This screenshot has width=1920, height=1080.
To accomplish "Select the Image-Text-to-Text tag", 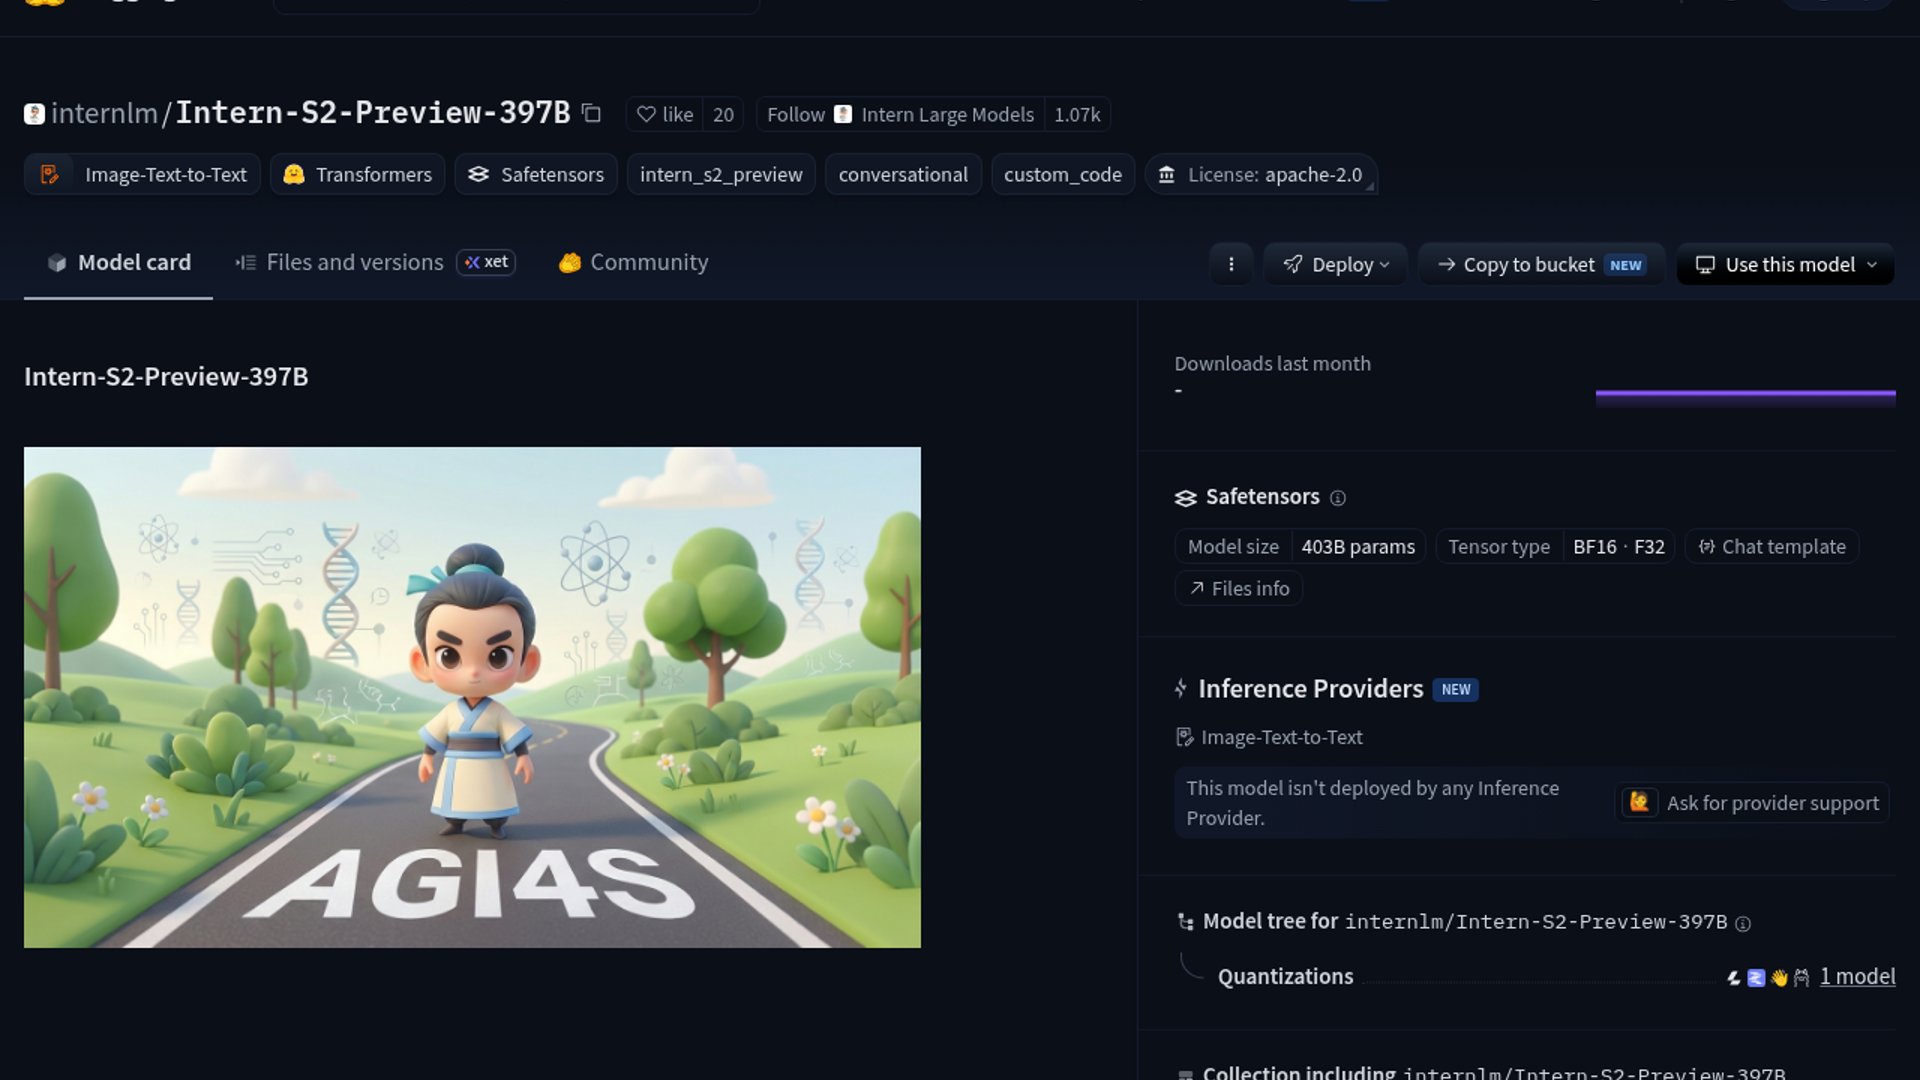I will (x=142, y=174).
